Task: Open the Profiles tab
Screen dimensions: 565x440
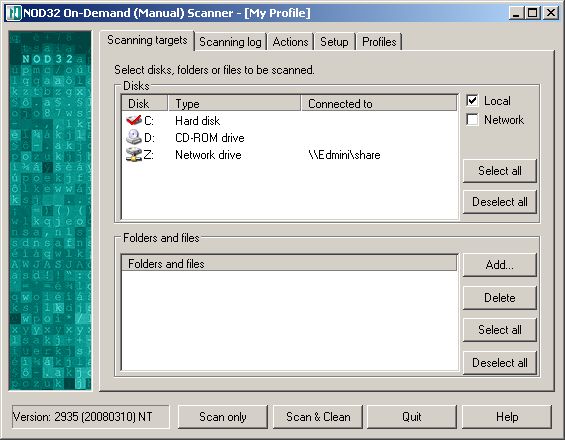Action: (x=379, y=42)
